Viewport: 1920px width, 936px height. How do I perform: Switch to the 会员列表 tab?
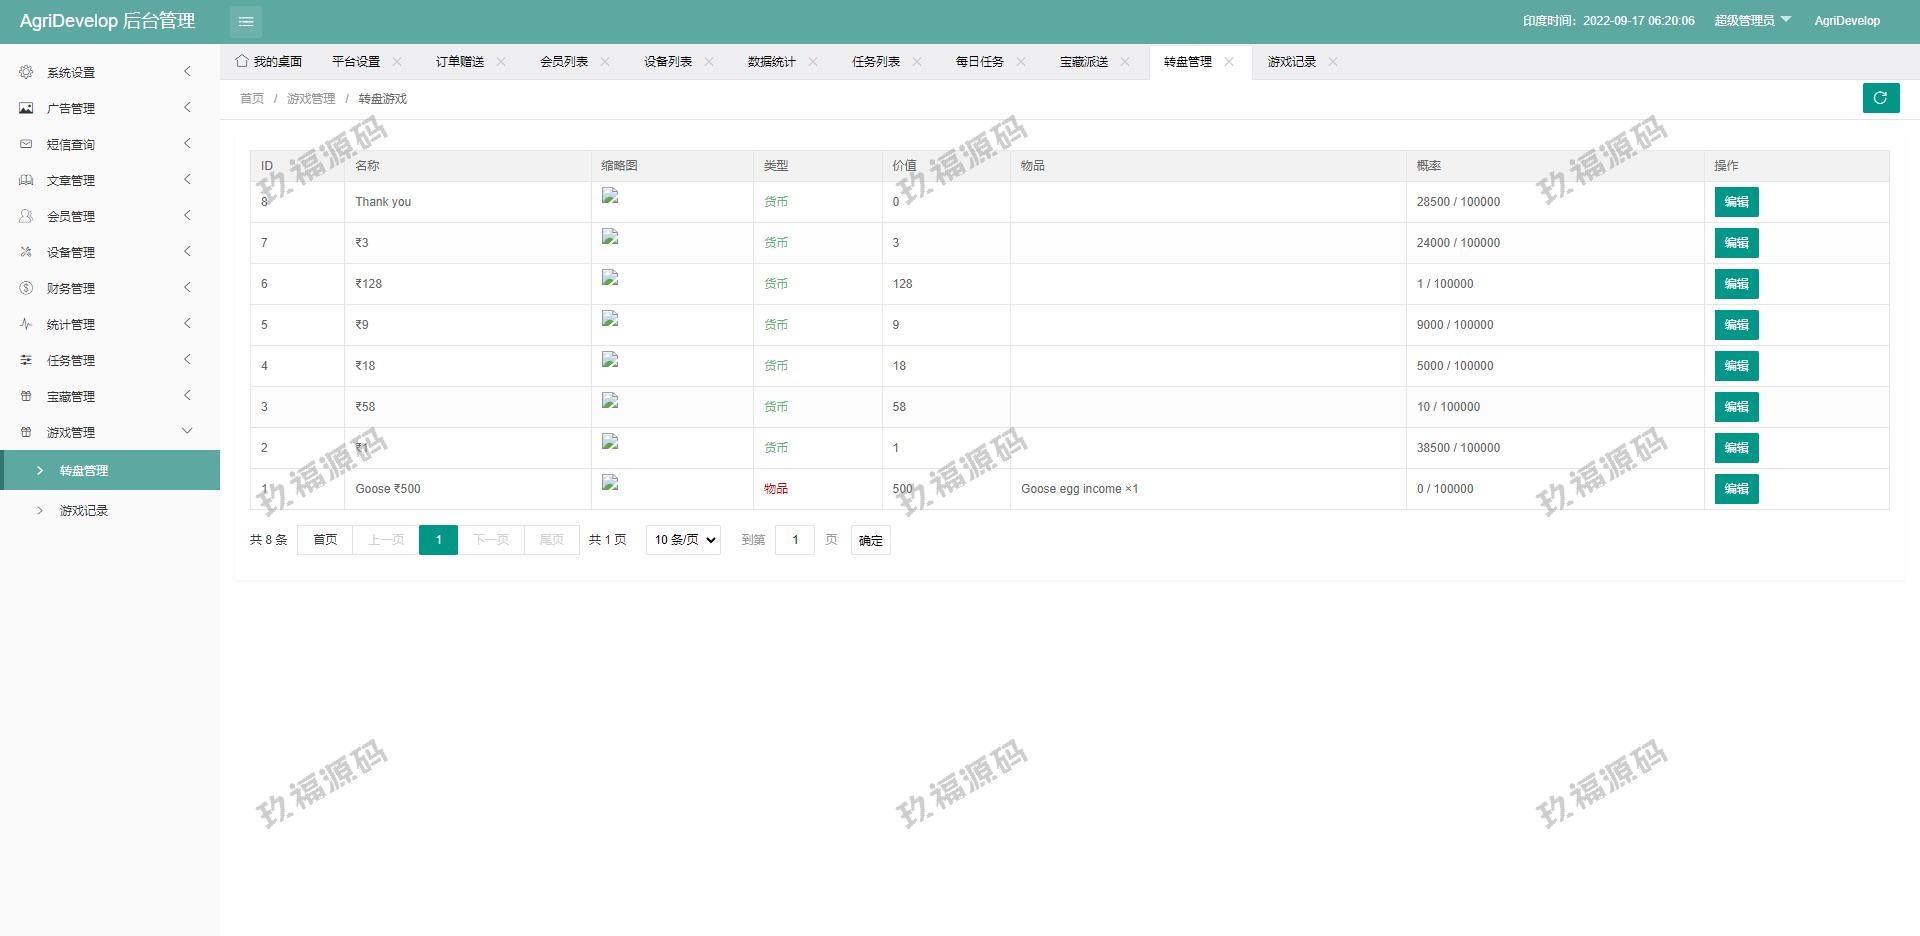(563, 62)
